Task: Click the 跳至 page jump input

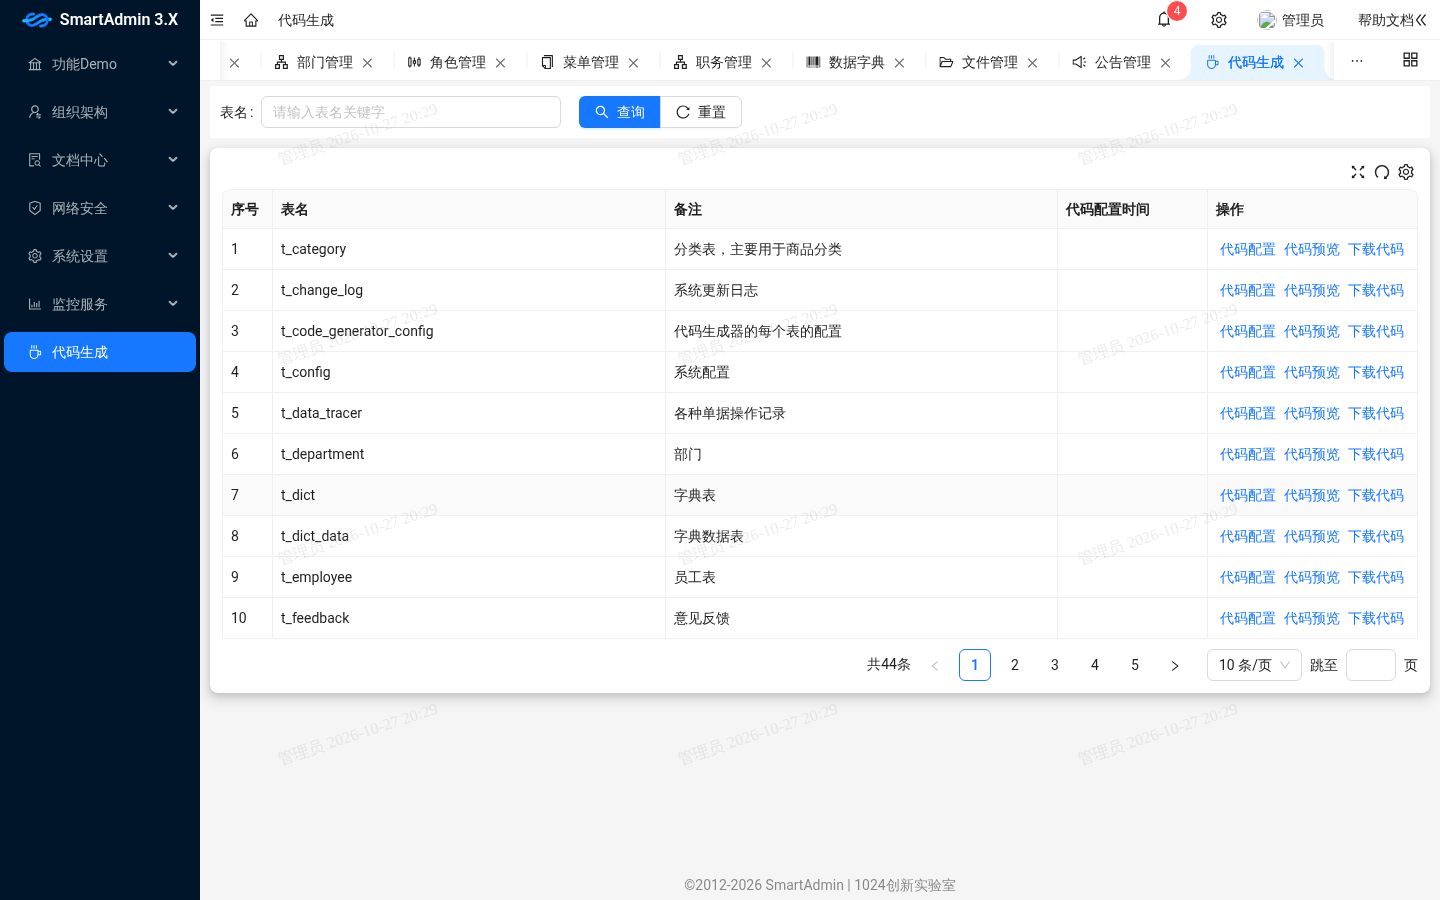Action: [1371, 665]
